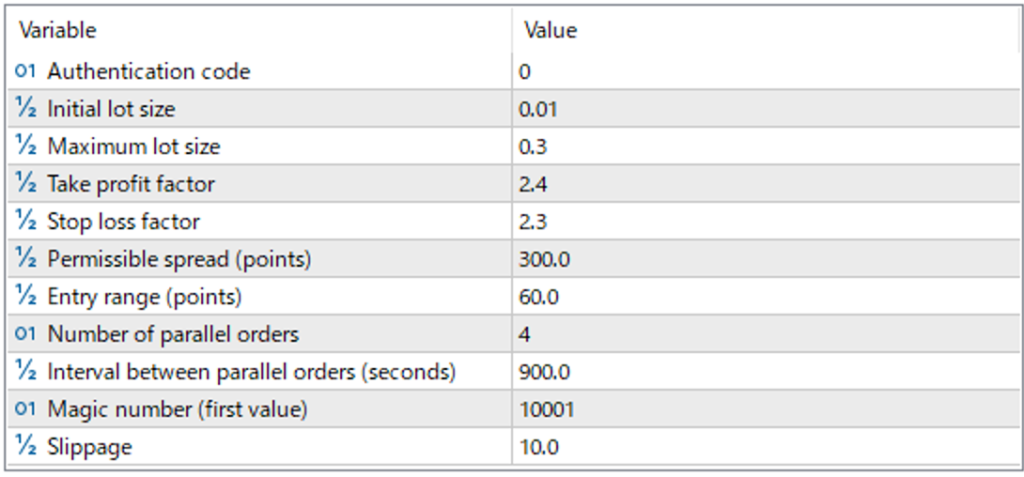Select the Maximum lot size value 0.3

[x=532, y=146]
